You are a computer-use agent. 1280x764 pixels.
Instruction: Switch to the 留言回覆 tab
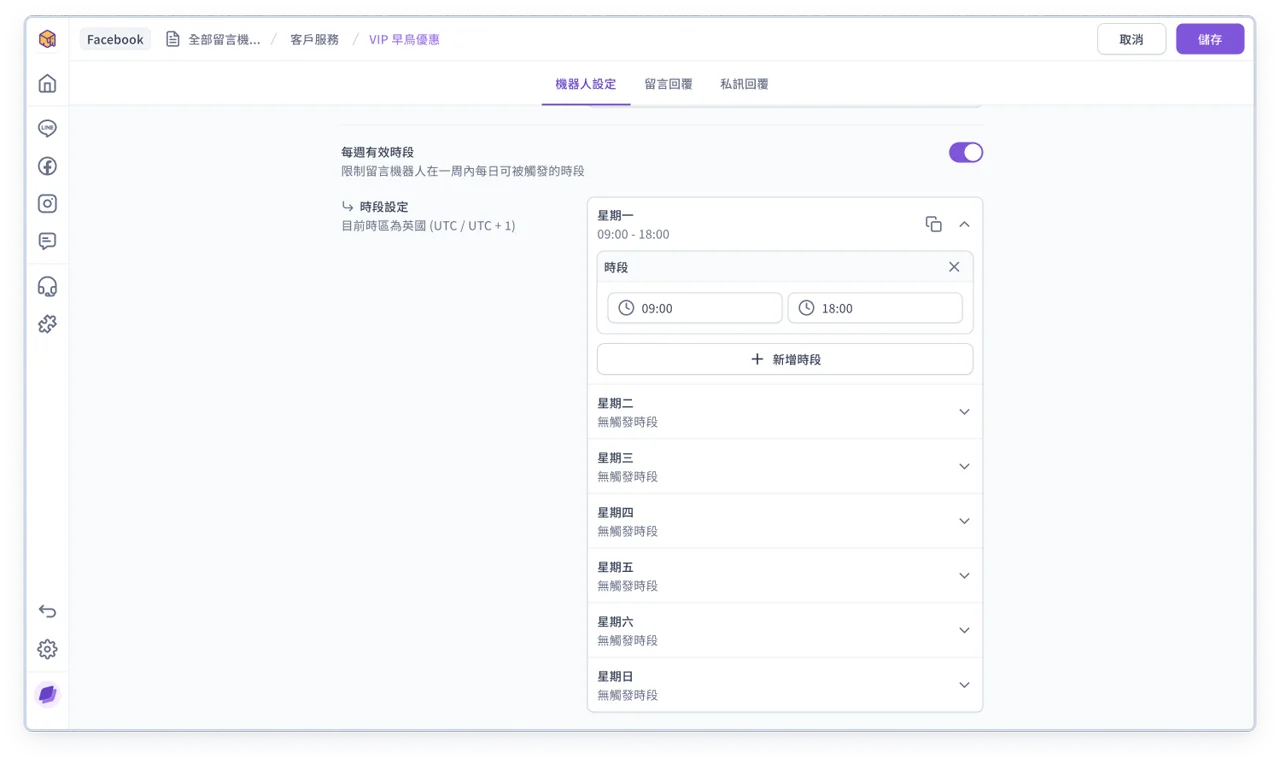[x=668, y=84]
